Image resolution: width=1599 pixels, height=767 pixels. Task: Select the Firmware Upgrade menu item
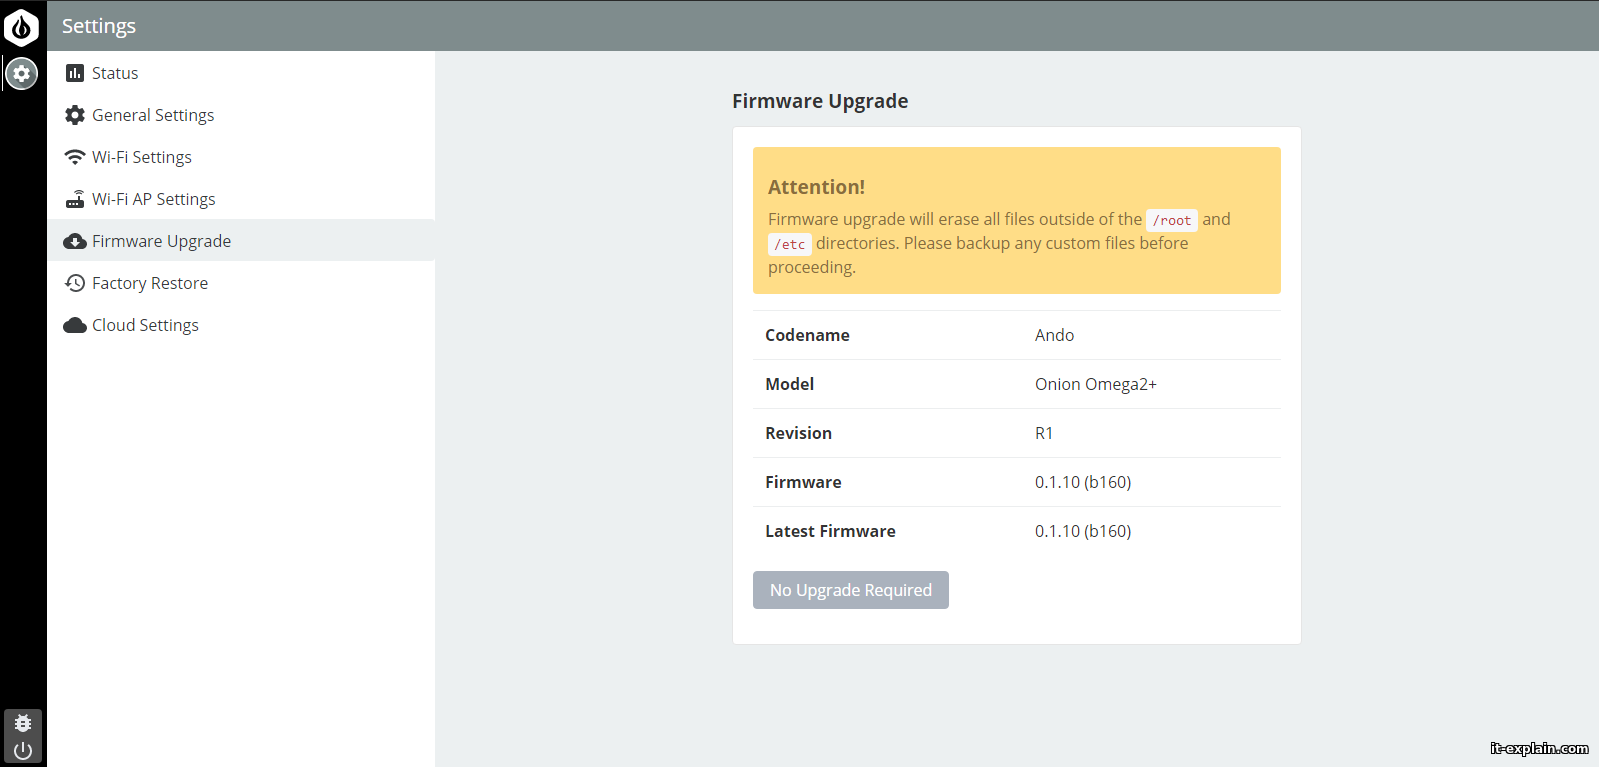tap(161, 241)
